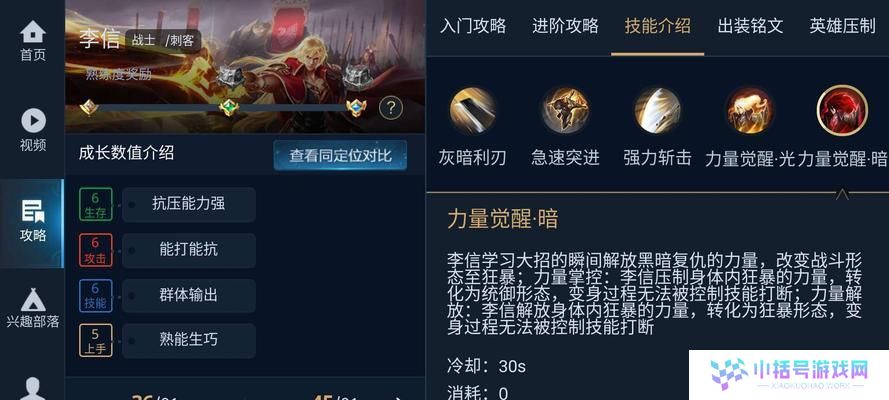Open the profile avatar icon in sidebar
889x400 pixels.
coord(33,389)
